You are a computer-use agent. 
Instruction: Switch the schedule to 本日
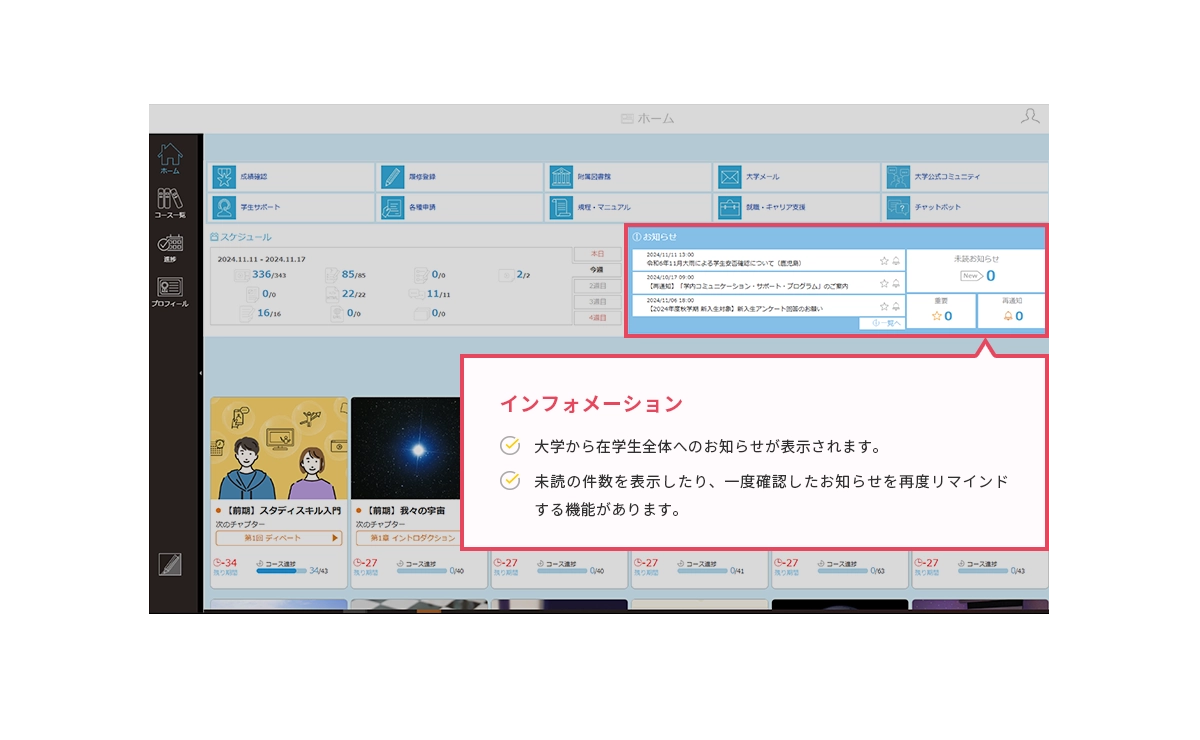tap(596, 254)
